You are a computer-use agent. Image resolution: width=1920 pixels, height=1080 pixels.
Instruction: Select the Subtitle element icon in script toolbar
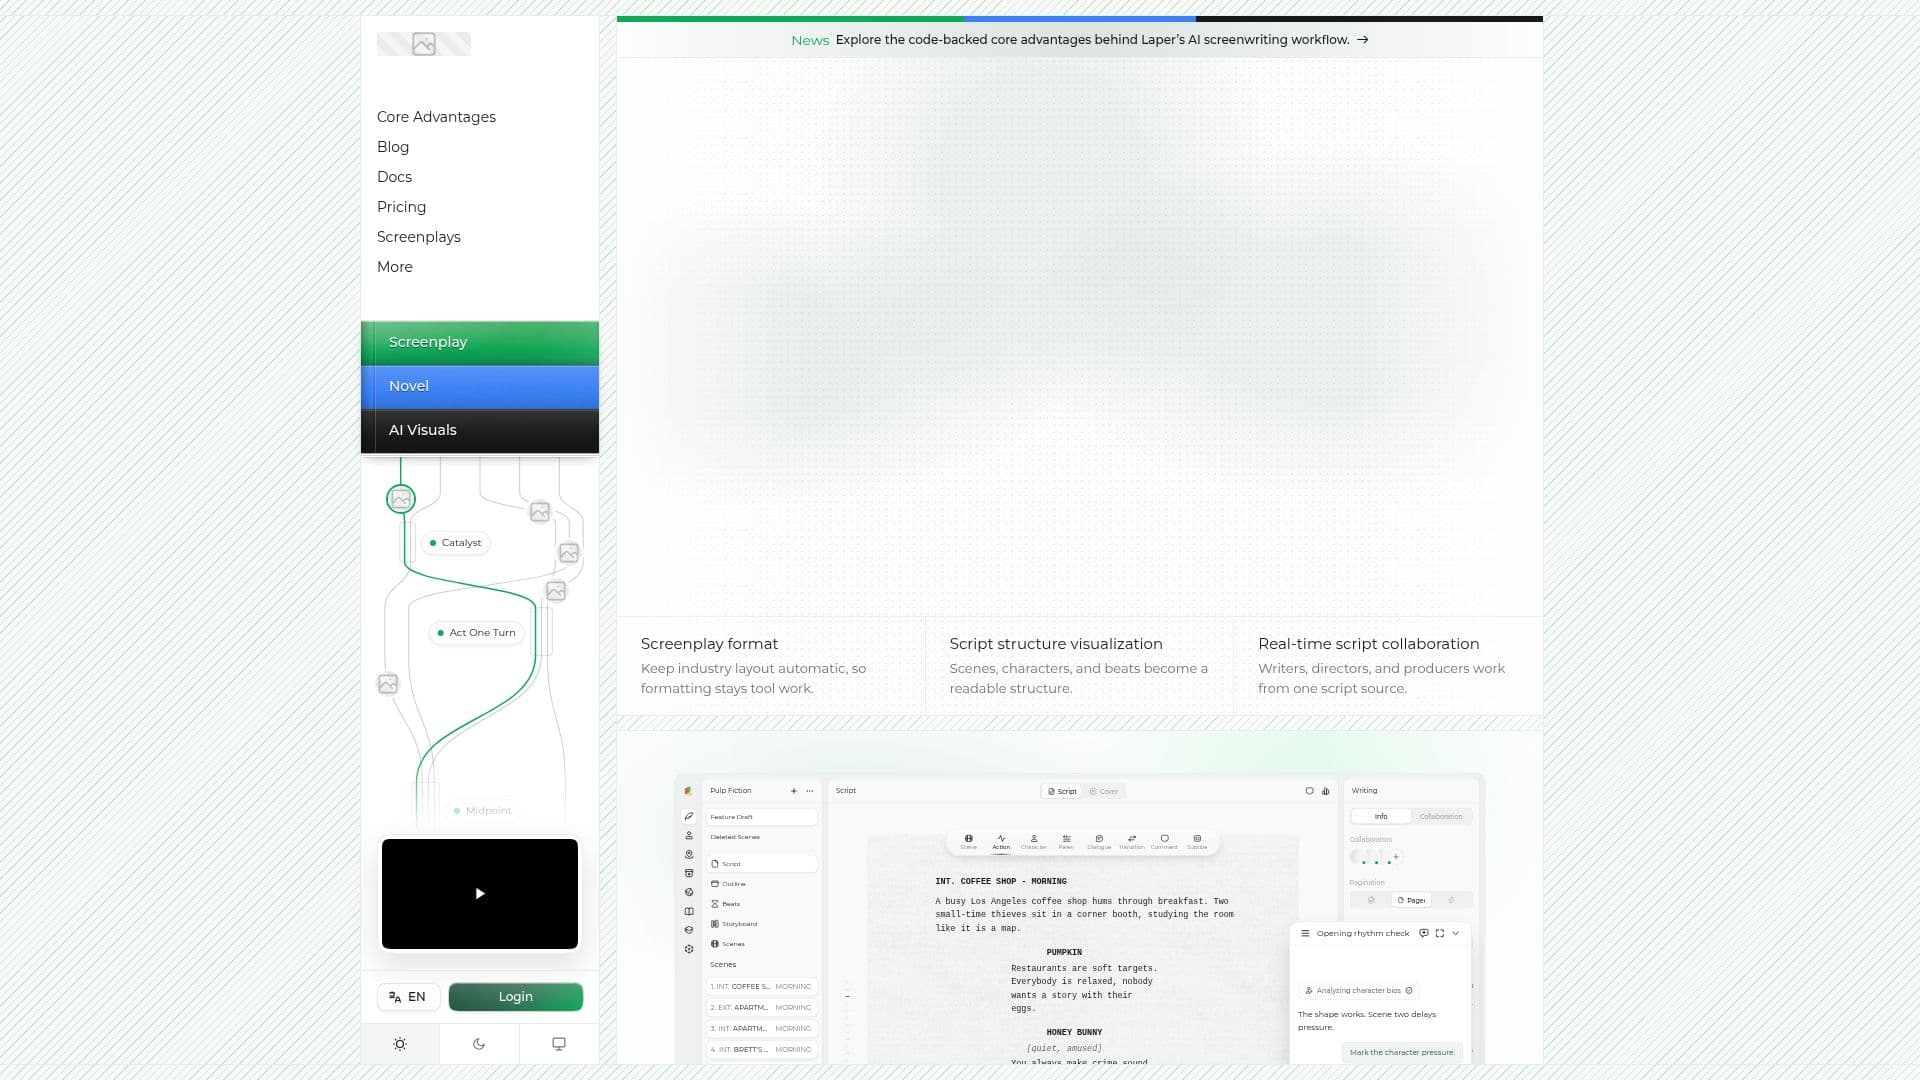(x=1197, y=842)
